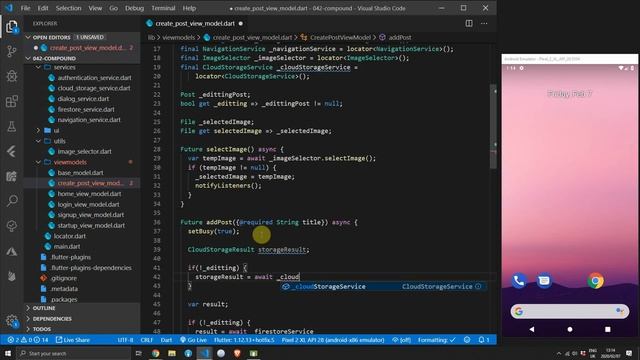Accept the _cloudStorageService autocomplete suggestion
Screen dimensions: 640x360
[x=382, y=287]
